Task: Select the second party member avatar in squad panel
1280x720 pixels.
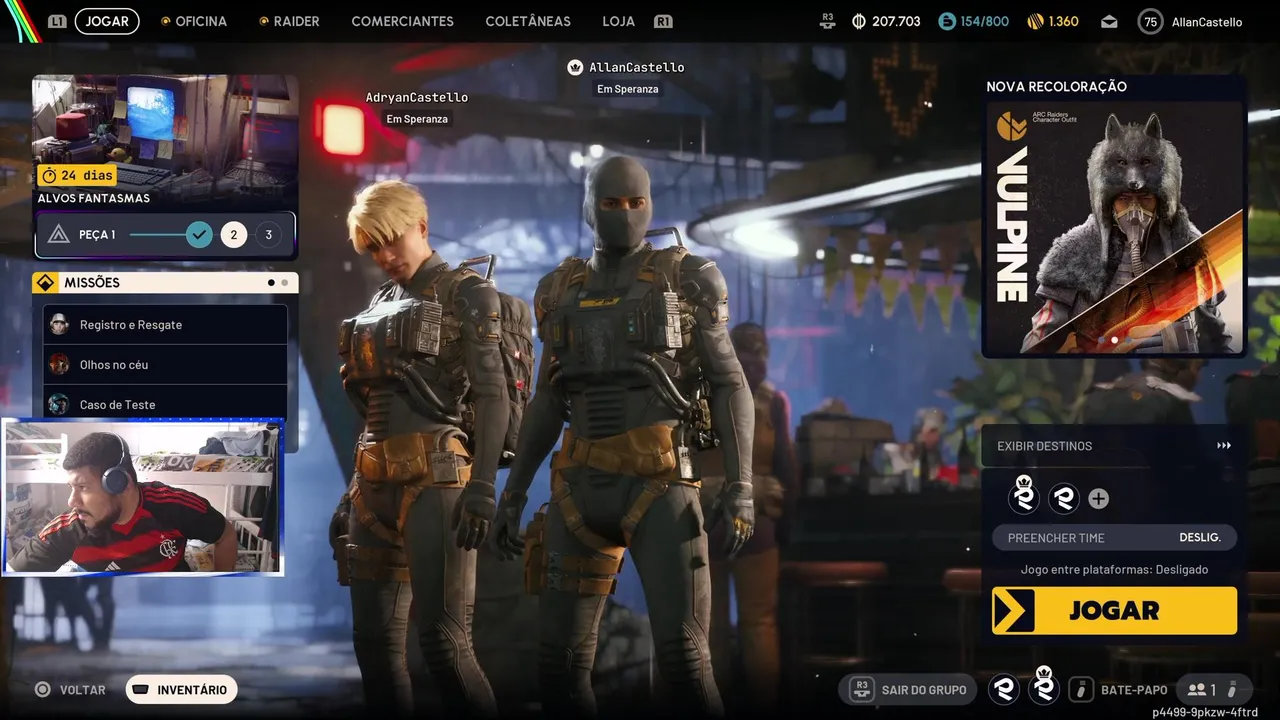Action: click(x=1063, y=498)
